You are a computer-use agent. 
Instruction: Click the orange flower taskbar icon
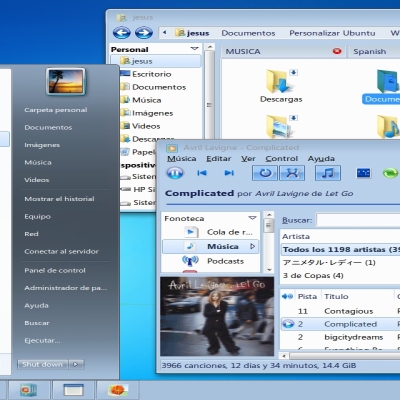coord(117,390)
